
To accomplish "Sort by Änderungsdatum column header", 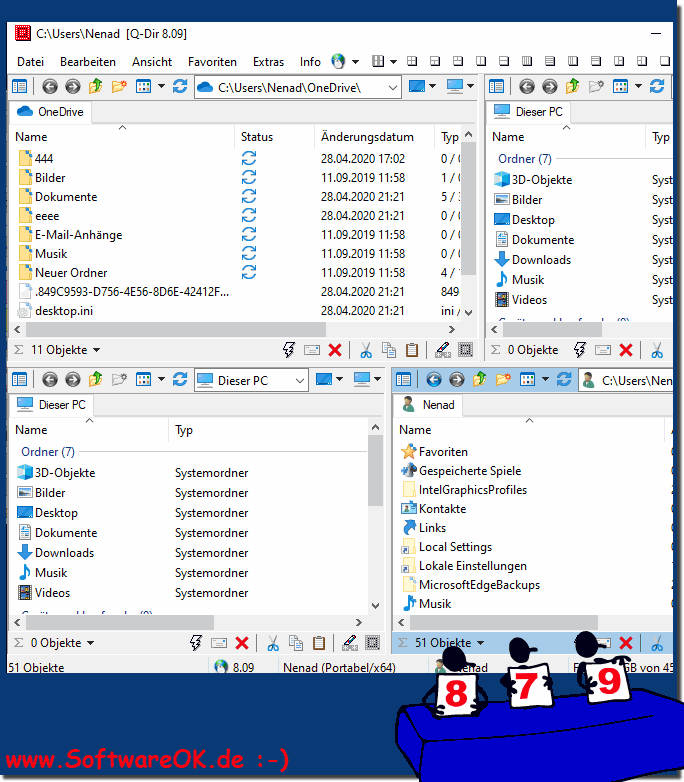I will [367, 137].
